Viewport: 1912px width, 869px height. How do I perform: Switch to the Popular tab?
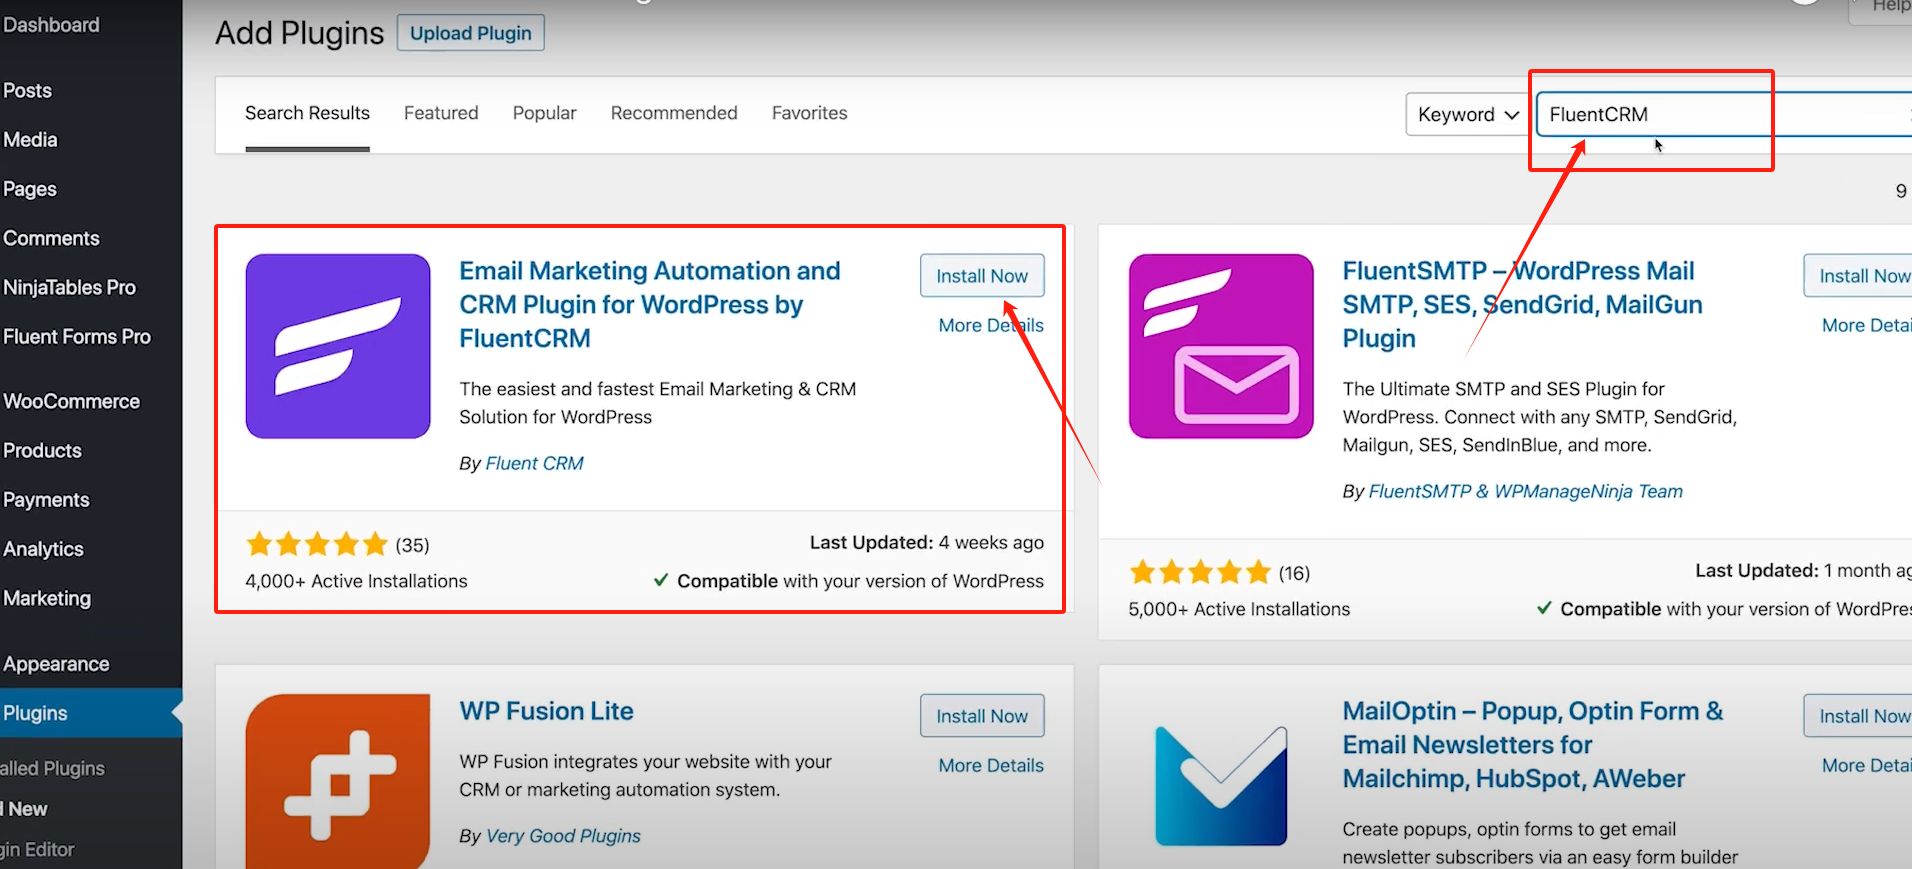pyautogui.click(x=544, y=113)
